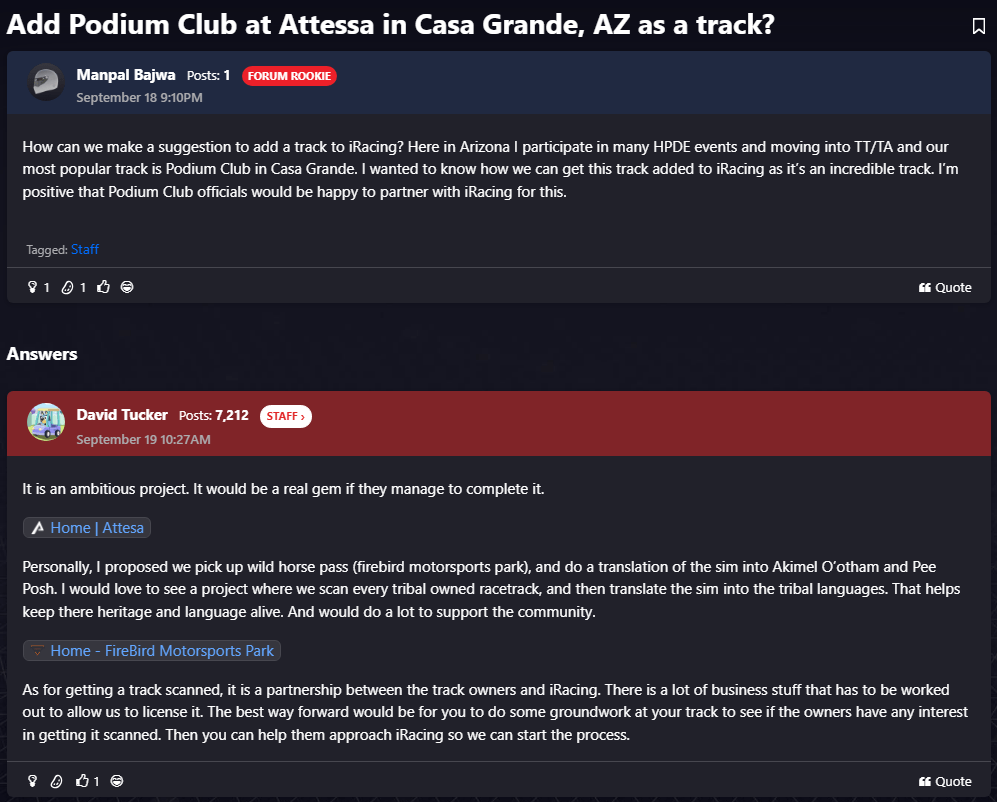This screenshot has height=802, width=997.
Task: Open David Tucker's profile avatar
Action: pos(46,423)
